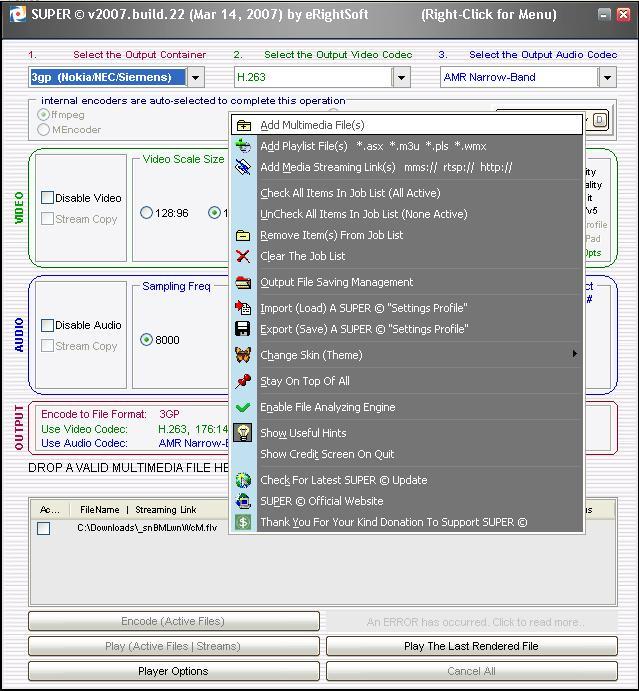This screenshot has height=691, width=639.
Task: Check the job list file's active checkbox
Action: 44,528
